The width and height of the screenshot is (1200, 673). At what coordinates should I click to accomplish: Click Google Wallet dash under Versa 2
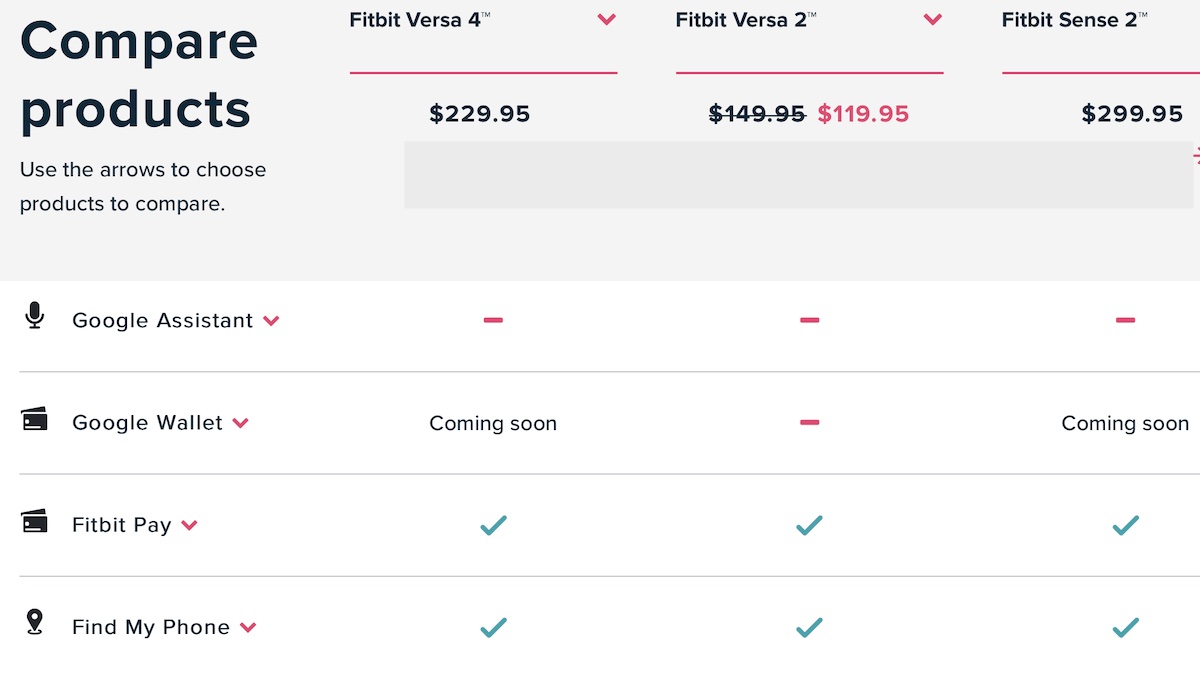click(809, 423)
